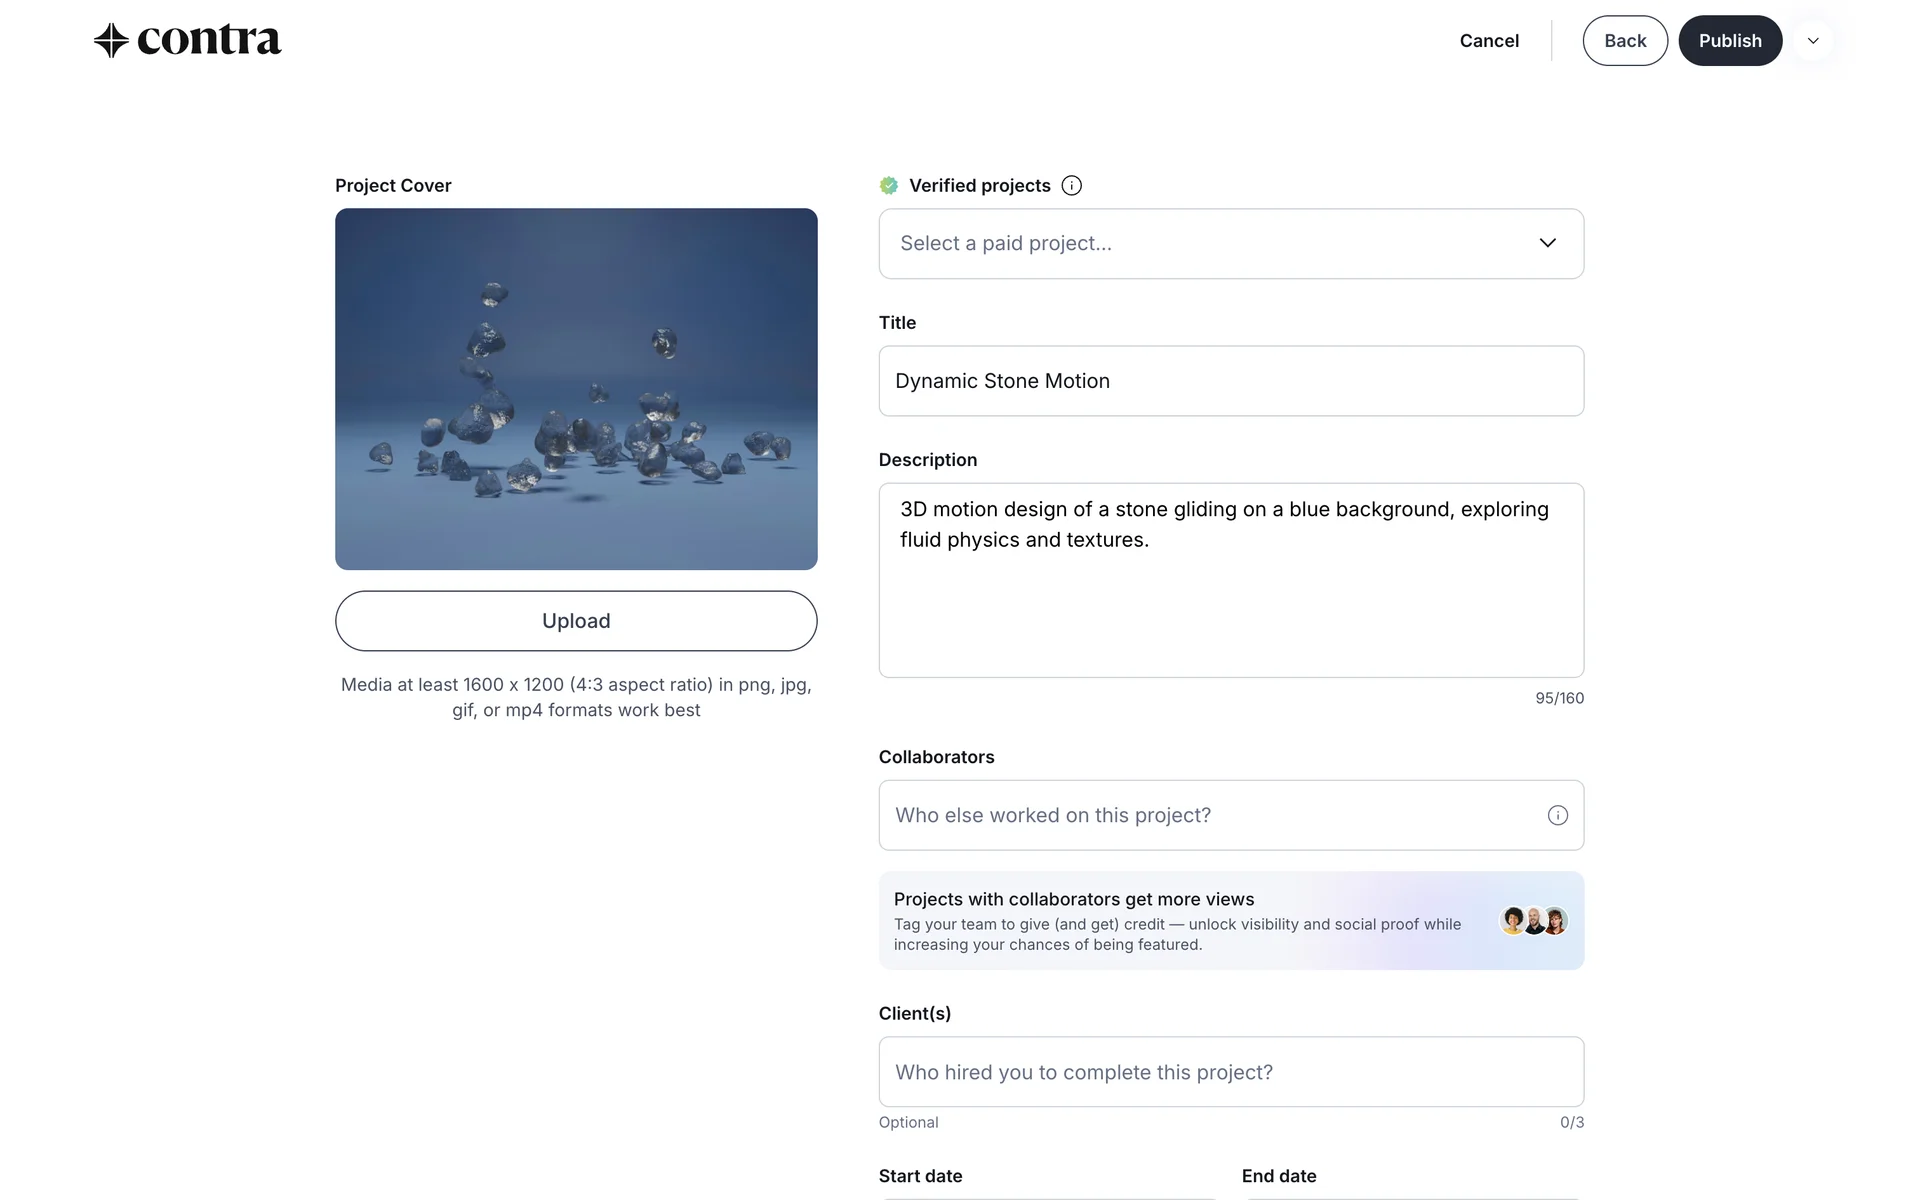This screenshot has height=1200, width=1920.
Task: Click the paid project dropdown arrow
Action: click(x=1547, y=243)
